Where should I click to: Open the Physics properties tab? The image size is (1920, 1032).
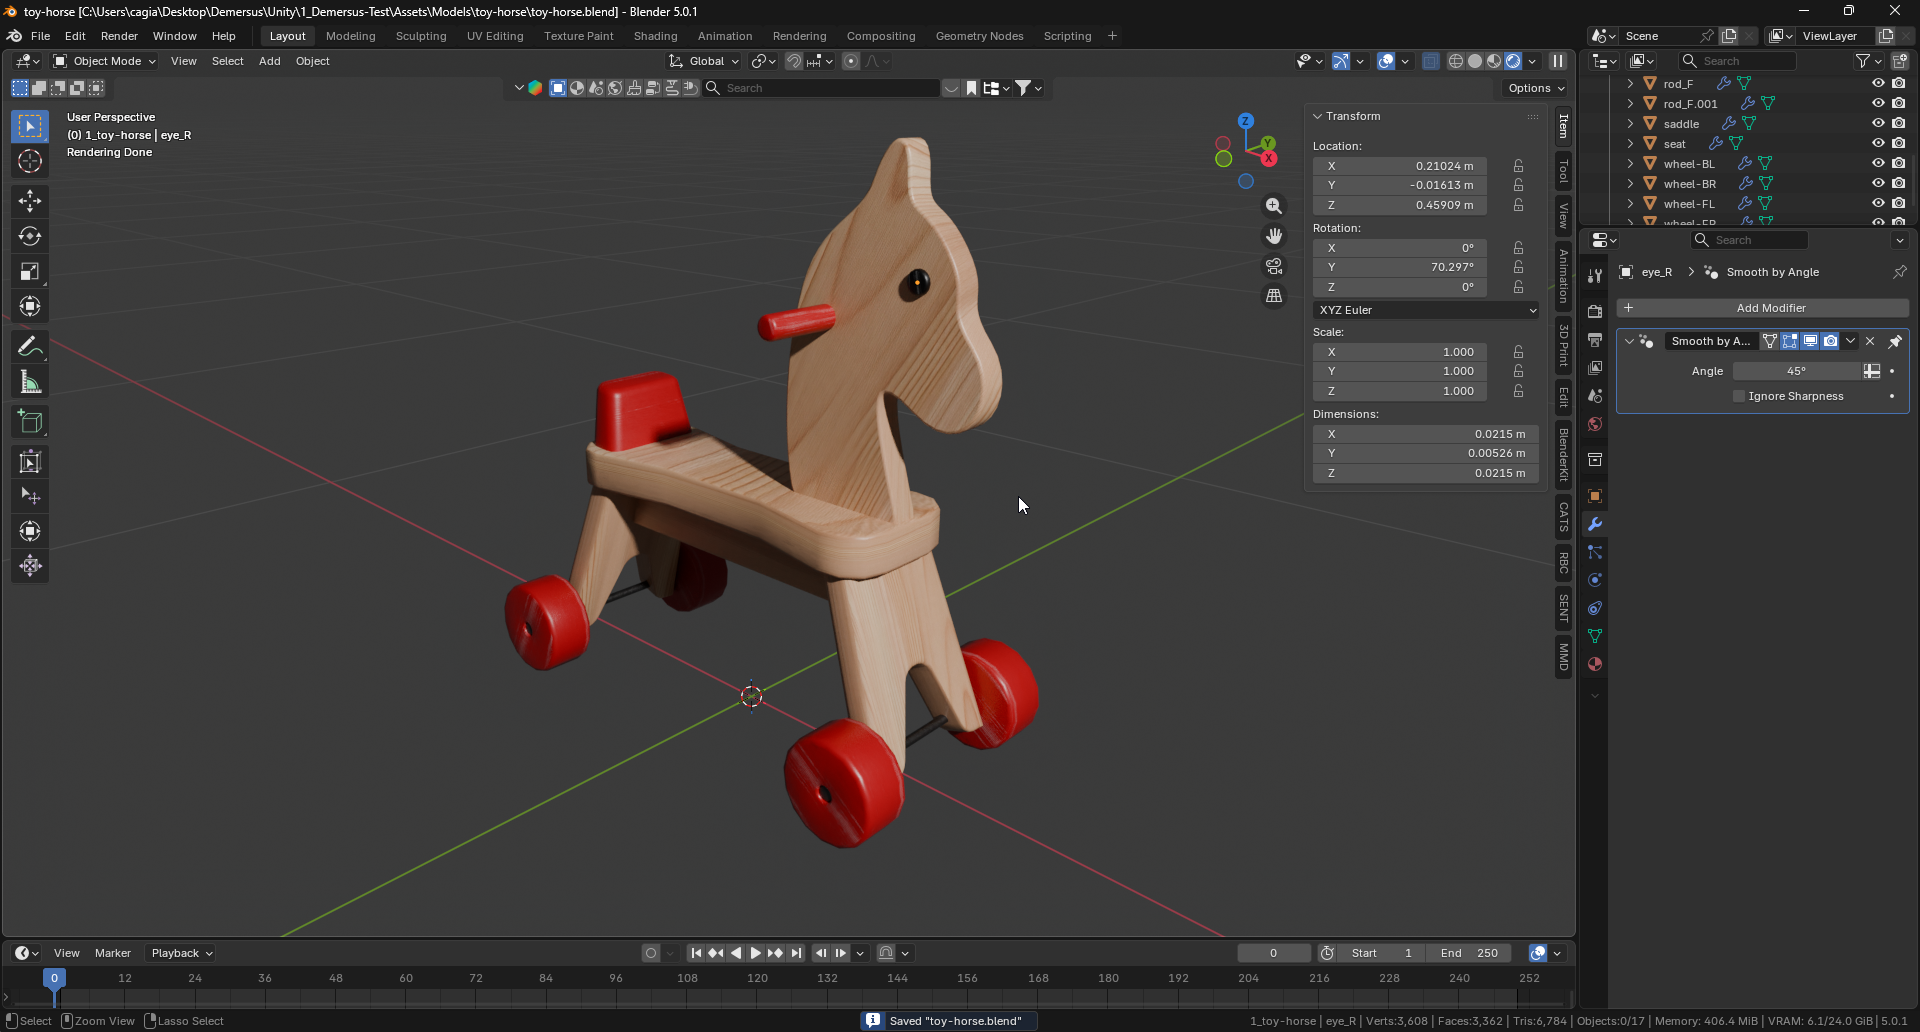(1595, 580)
